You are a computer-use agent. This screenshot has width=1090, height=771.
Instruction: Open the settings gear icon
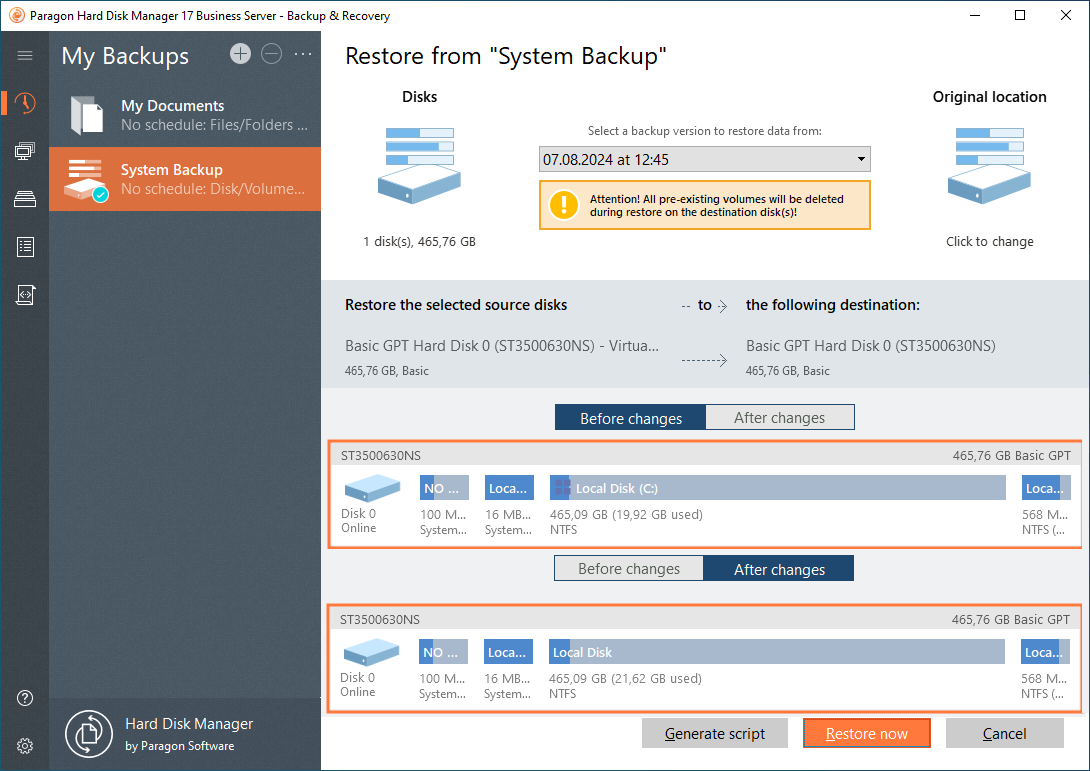point(25,746)
